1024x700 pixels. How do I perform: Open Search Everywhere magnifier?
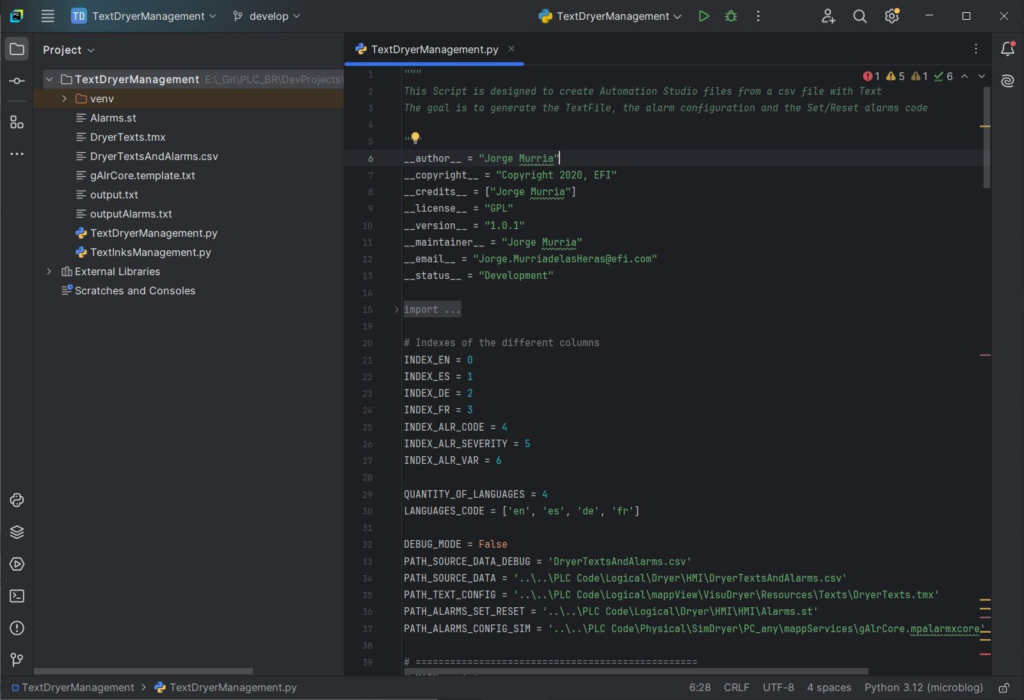860,16
